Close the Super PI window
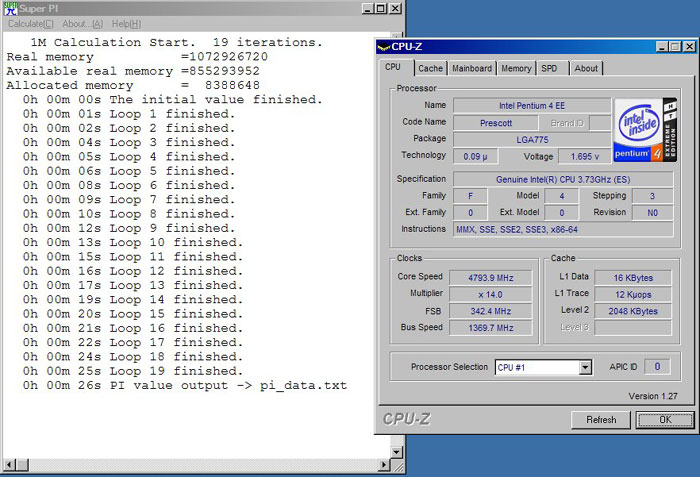Viewport: 700px width, 477px height. (x=396, y=8)
